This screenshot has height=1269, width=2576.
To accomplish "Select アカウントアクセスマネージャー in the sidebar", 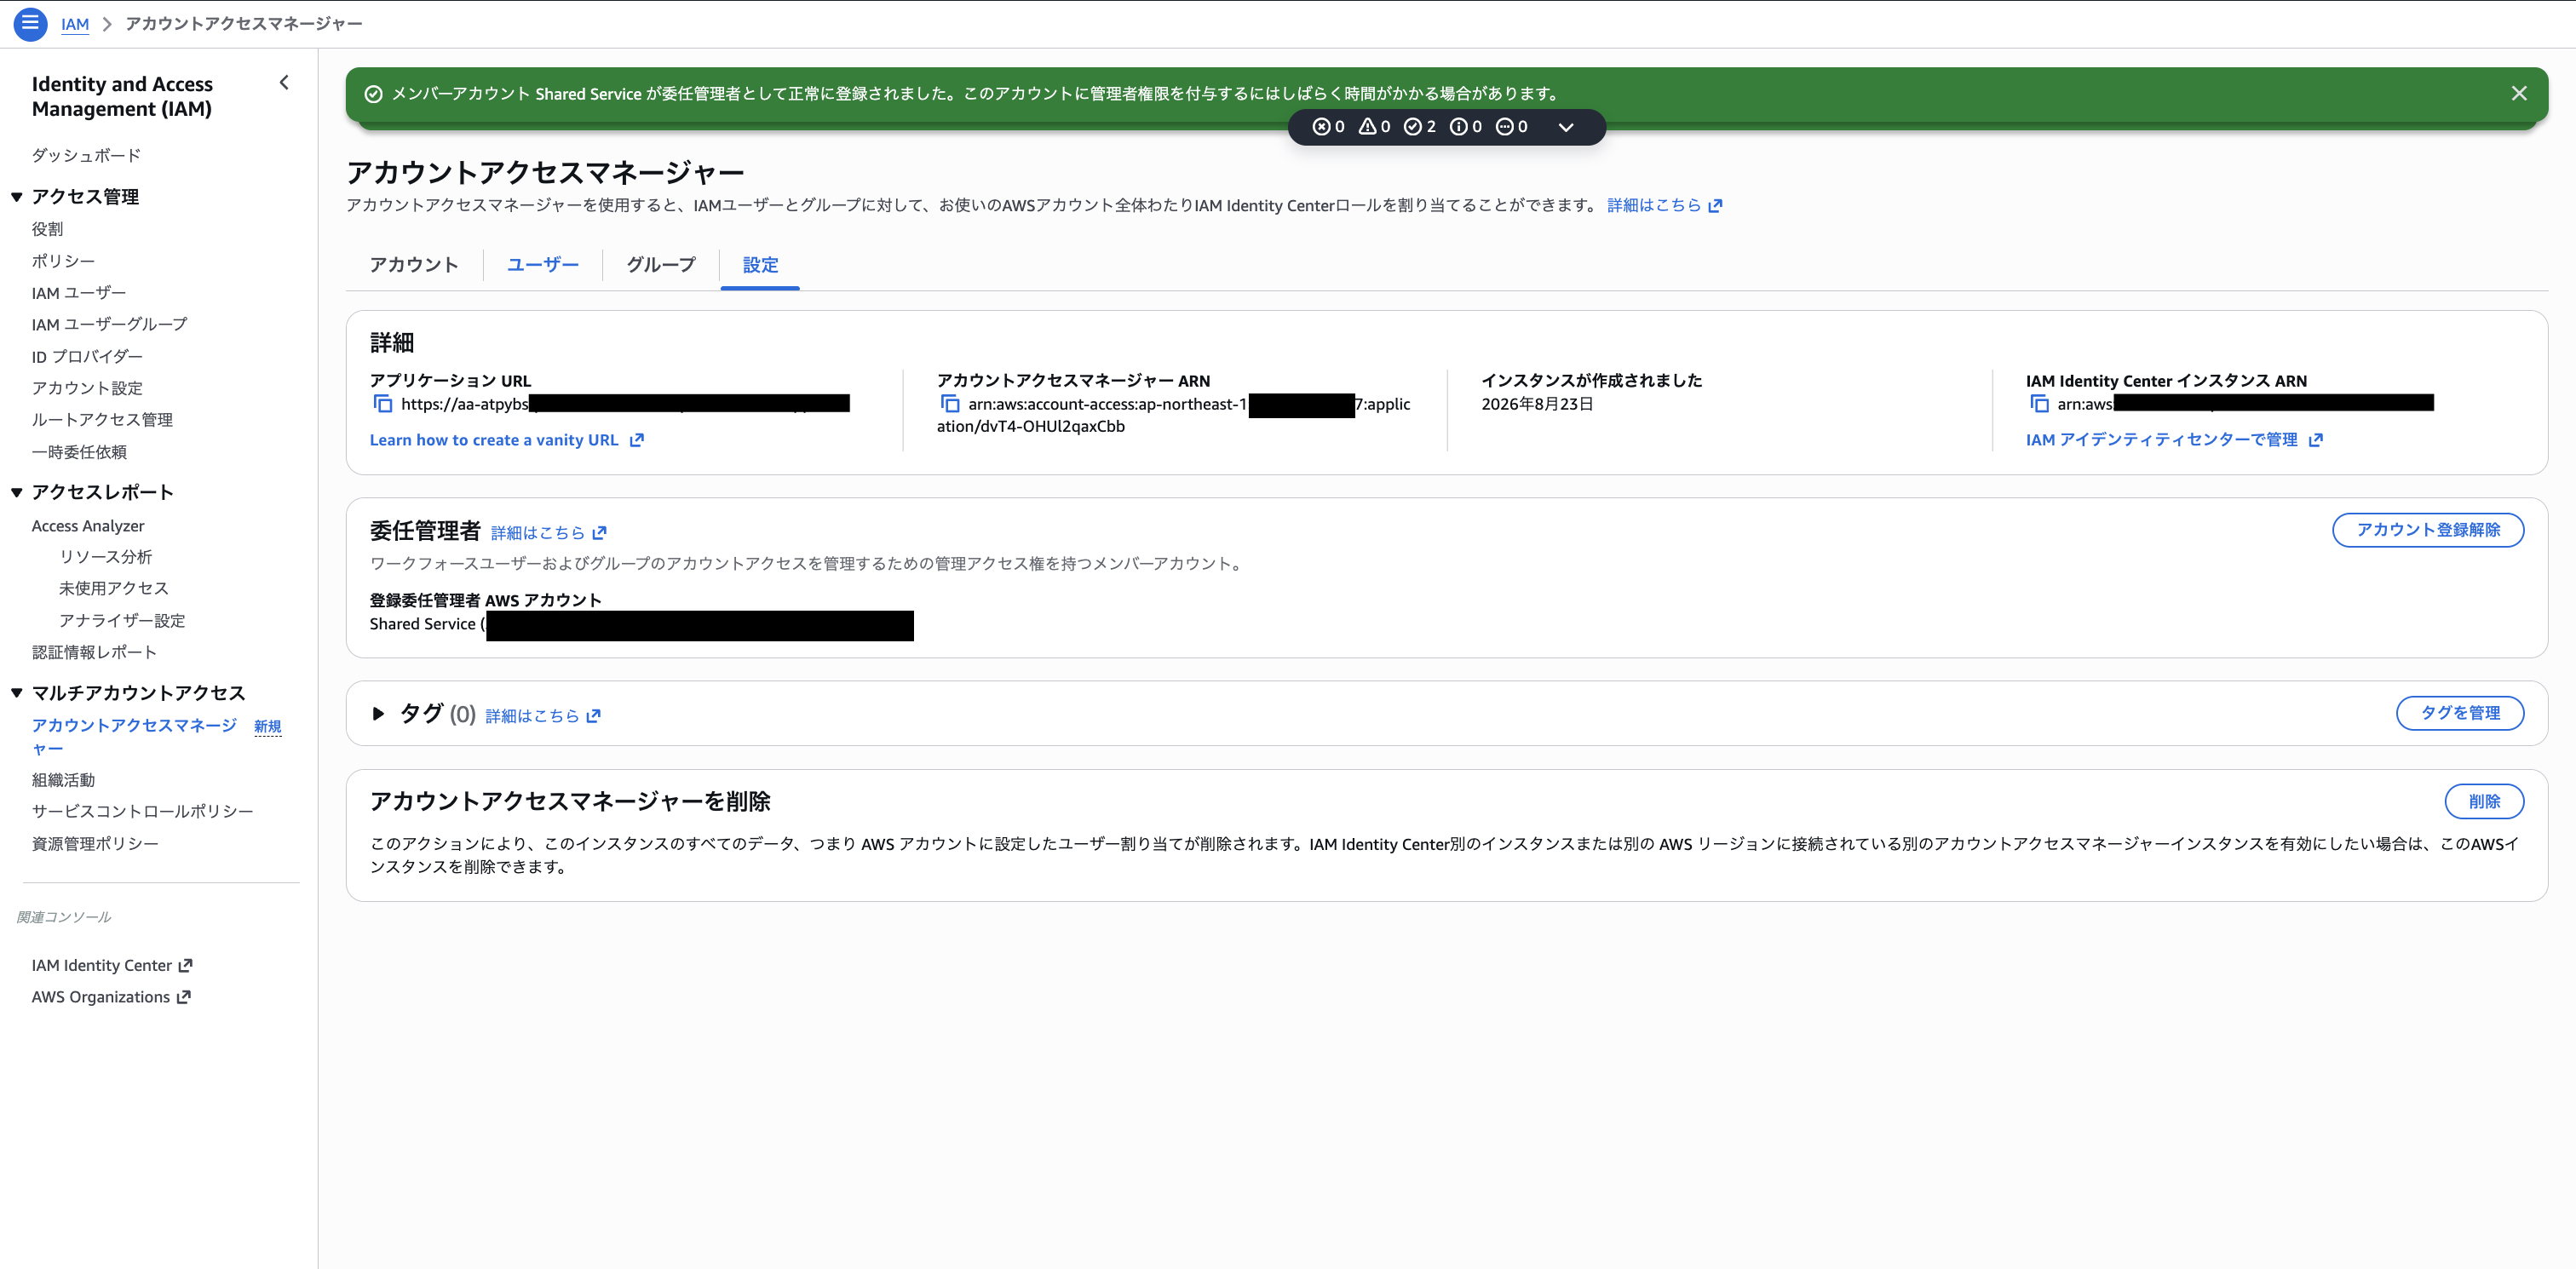I will [x=134, y=737].
